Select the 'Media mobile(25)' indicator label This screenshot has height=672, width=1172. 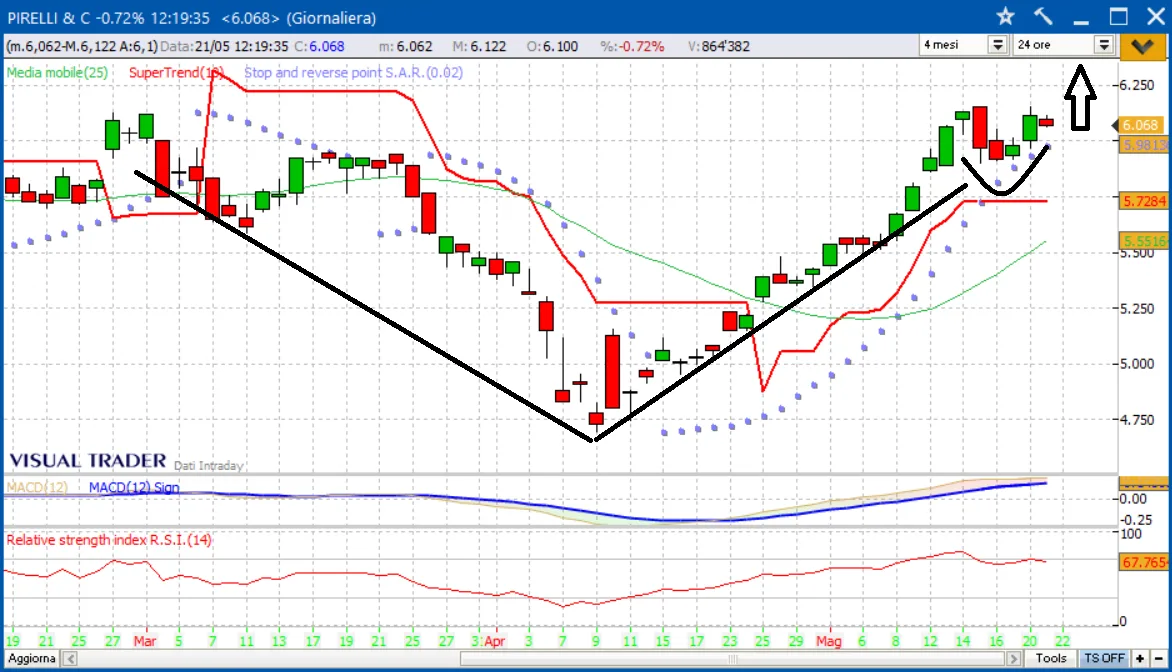pyautogui.click(x=58, y=73)
